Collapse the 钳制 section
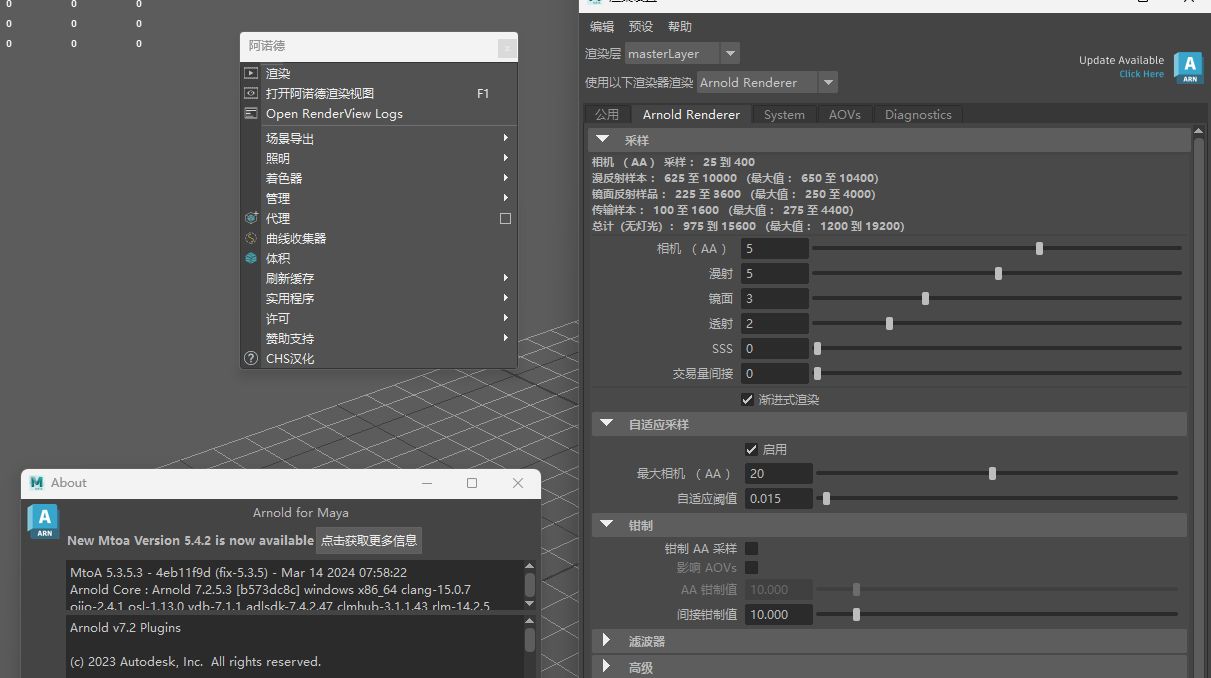The width and height of the screenshot is (1211, 678). (x=606, y=524)
